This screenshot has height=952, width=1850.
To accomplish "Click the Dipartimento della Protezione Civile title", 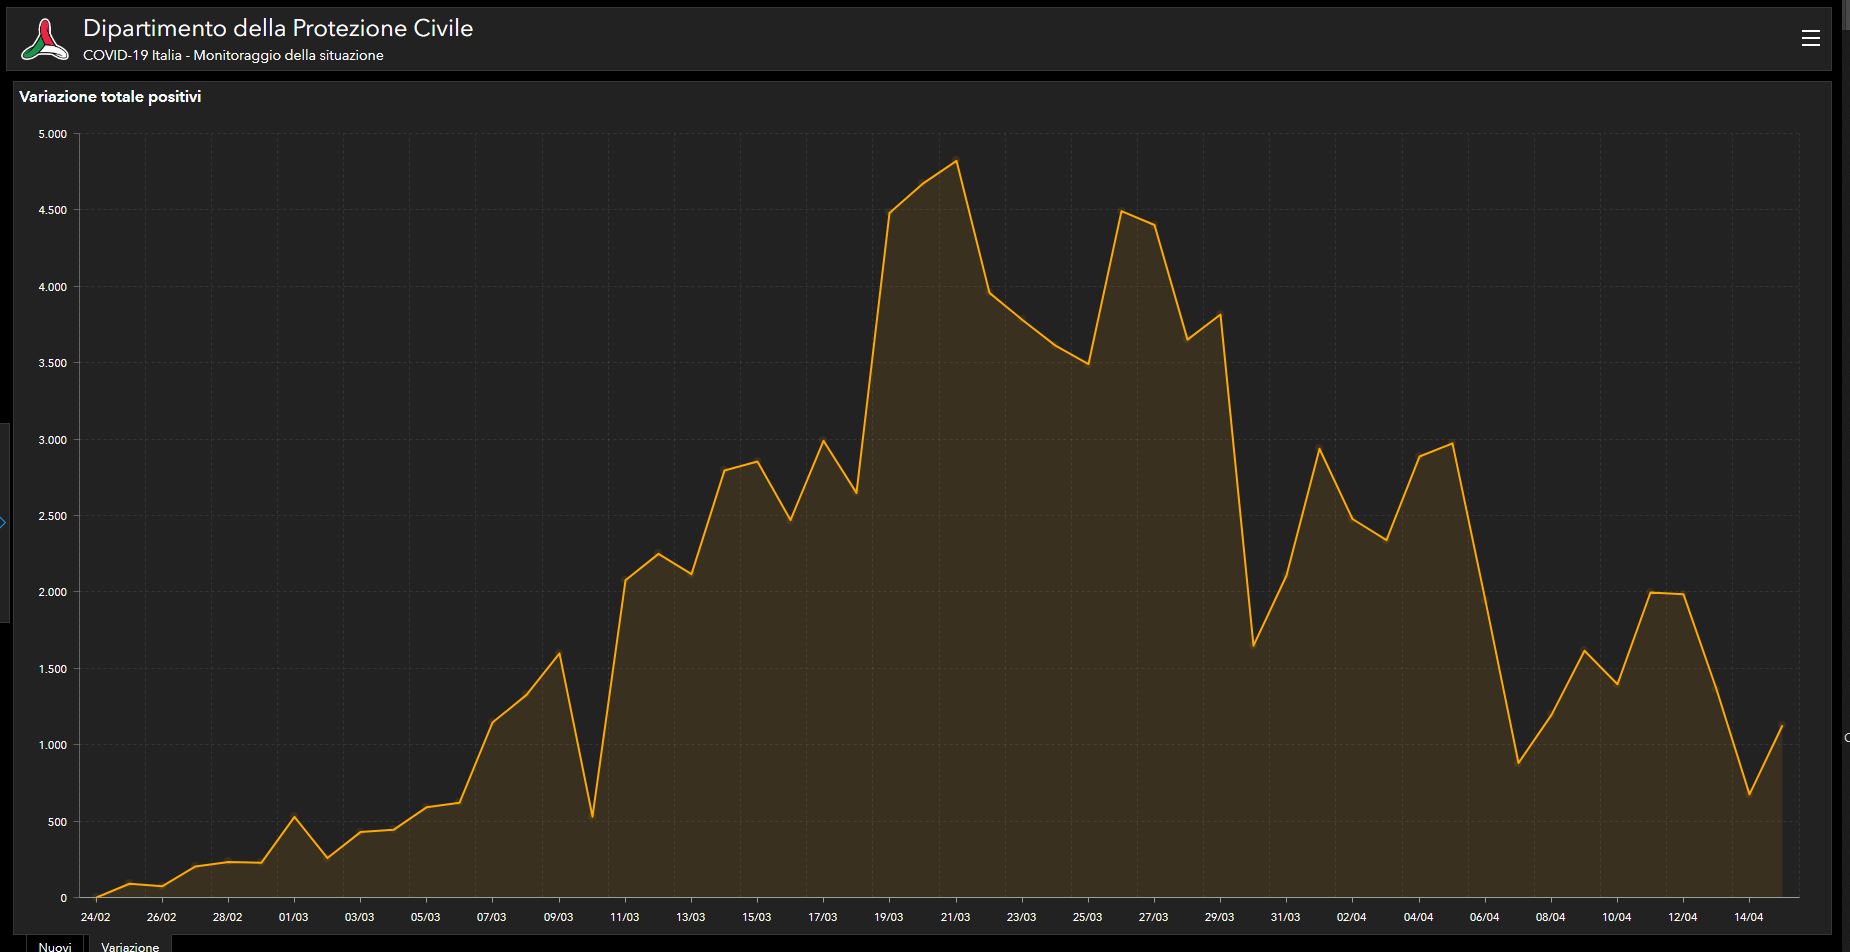I will pyautogui.click(x=278, y=28).
